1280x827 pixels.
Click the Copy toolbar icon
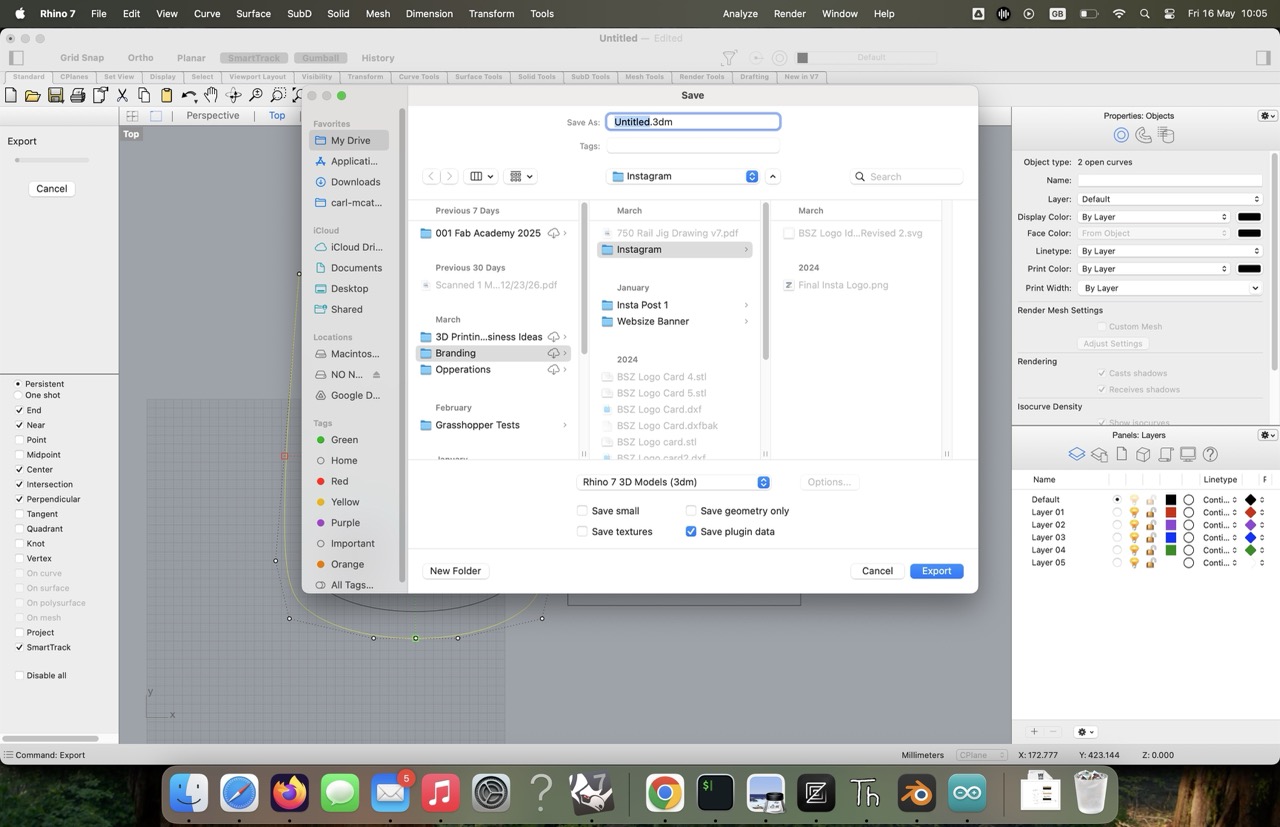[x=144, y=95]
